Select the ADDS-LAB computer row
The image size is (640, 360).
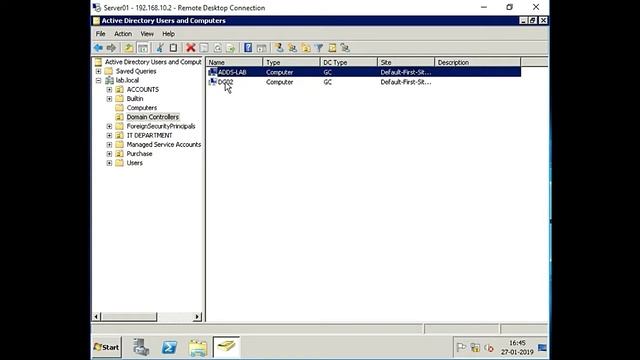pos(364,72)
